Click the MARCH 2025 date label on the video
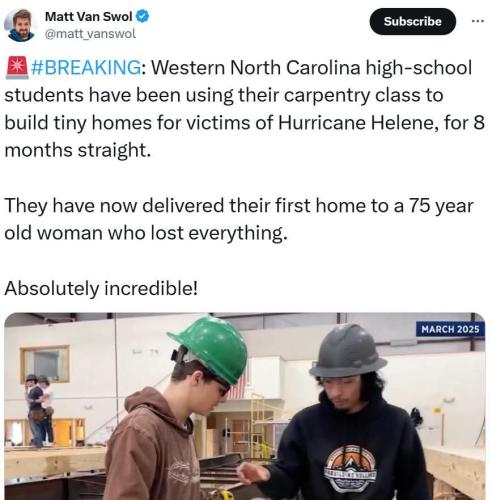This screenshot has height=500, width=492. click(450, 329)
